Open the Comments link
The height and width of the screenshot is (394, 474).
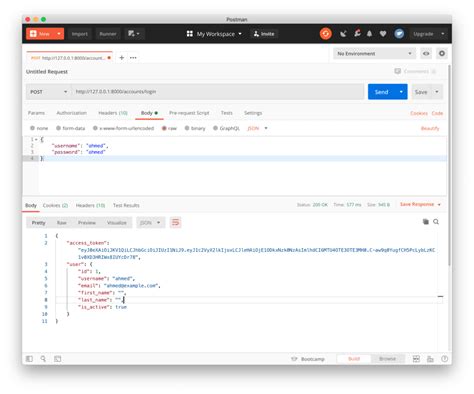[x=415, y=71]
